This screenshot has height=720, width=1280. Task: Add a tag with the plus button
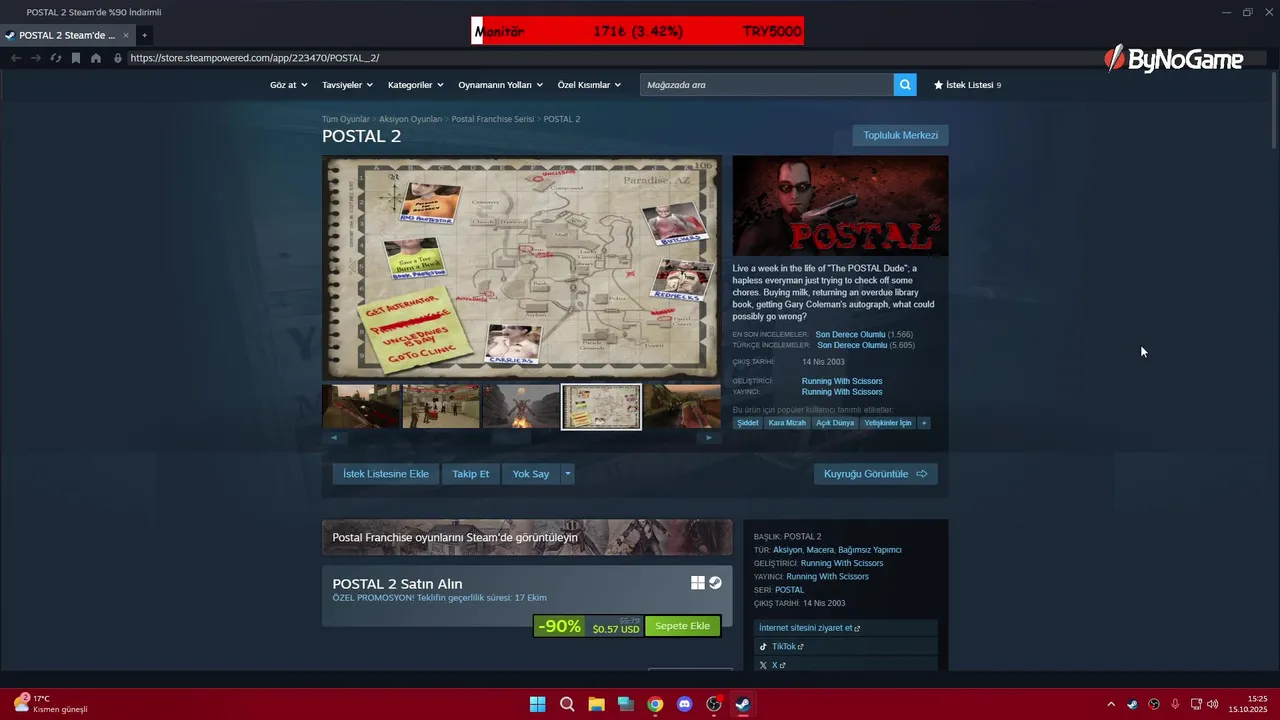pos(924,423)
